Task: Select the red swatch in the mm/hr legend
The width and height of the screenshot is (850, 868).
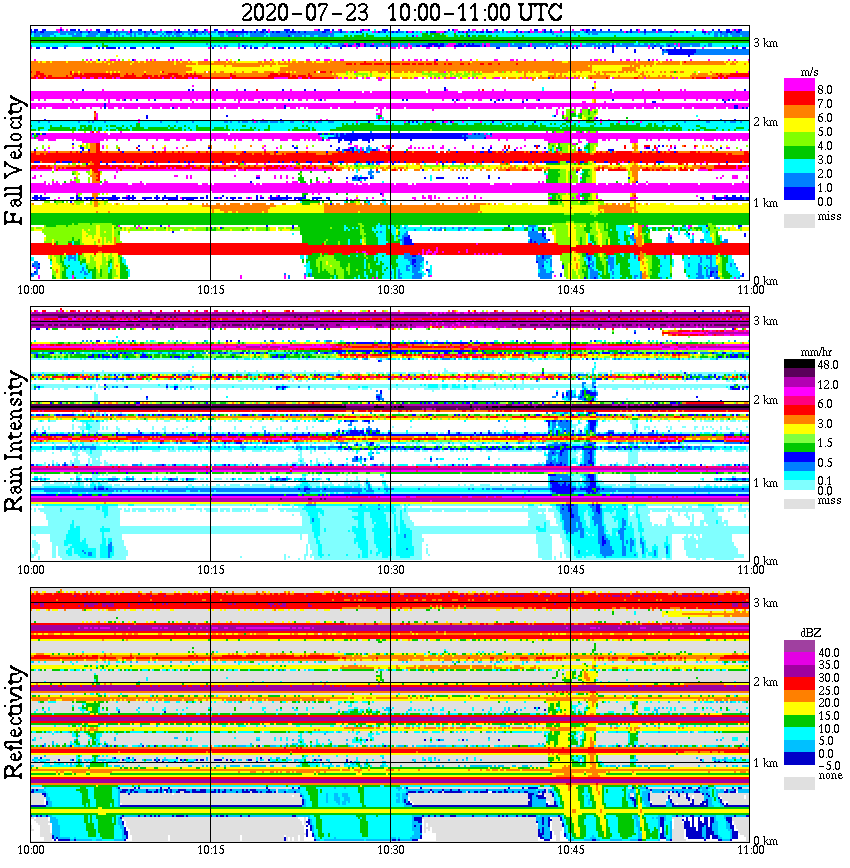Action: (x=799, y=410)
